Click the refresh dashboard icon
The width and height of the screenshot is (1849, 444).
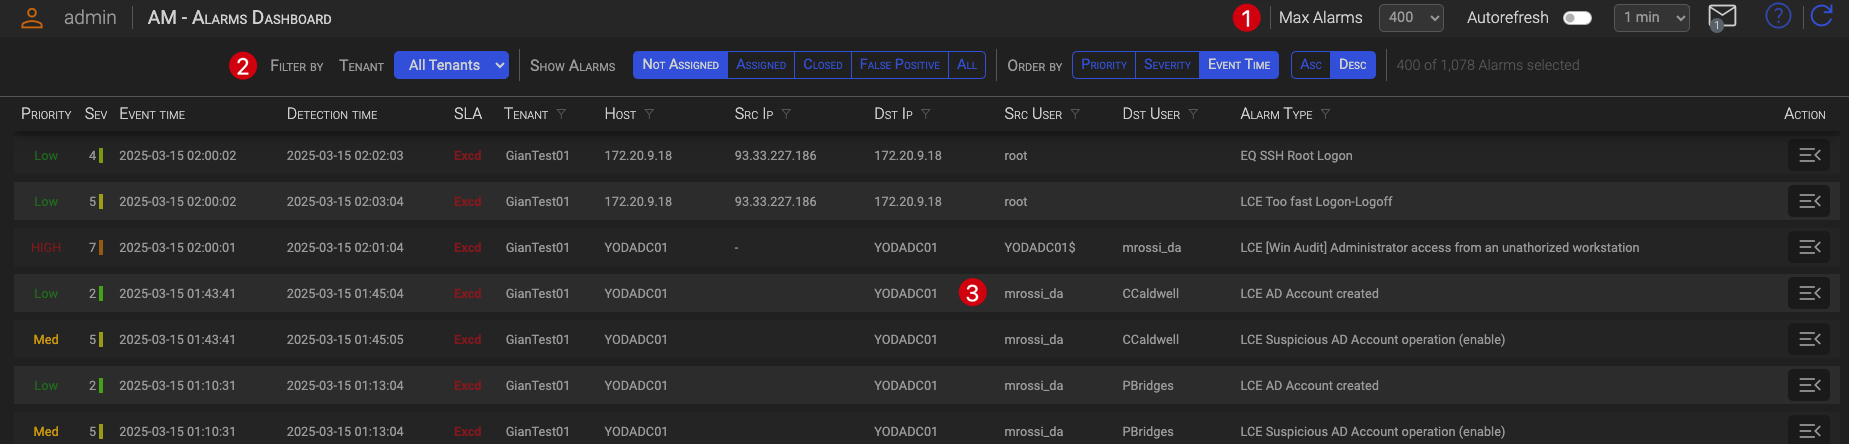click(1822, 16)
